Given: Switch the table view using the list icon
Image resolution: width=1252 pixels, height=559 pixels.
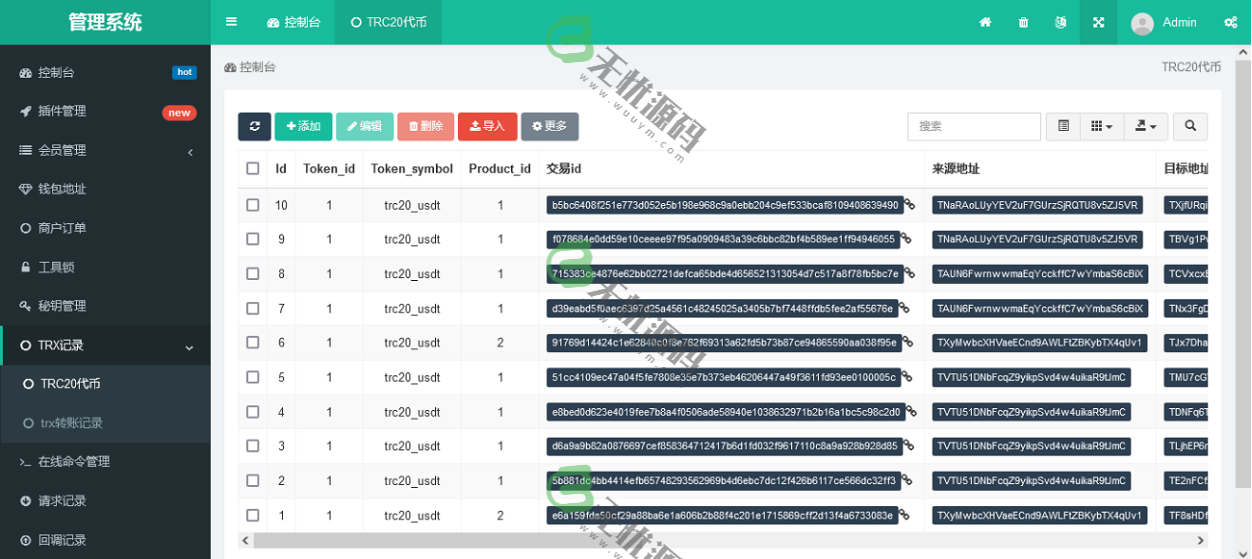Looking at the screenshot, I should pyautogui.click(x=1063, y=126).
